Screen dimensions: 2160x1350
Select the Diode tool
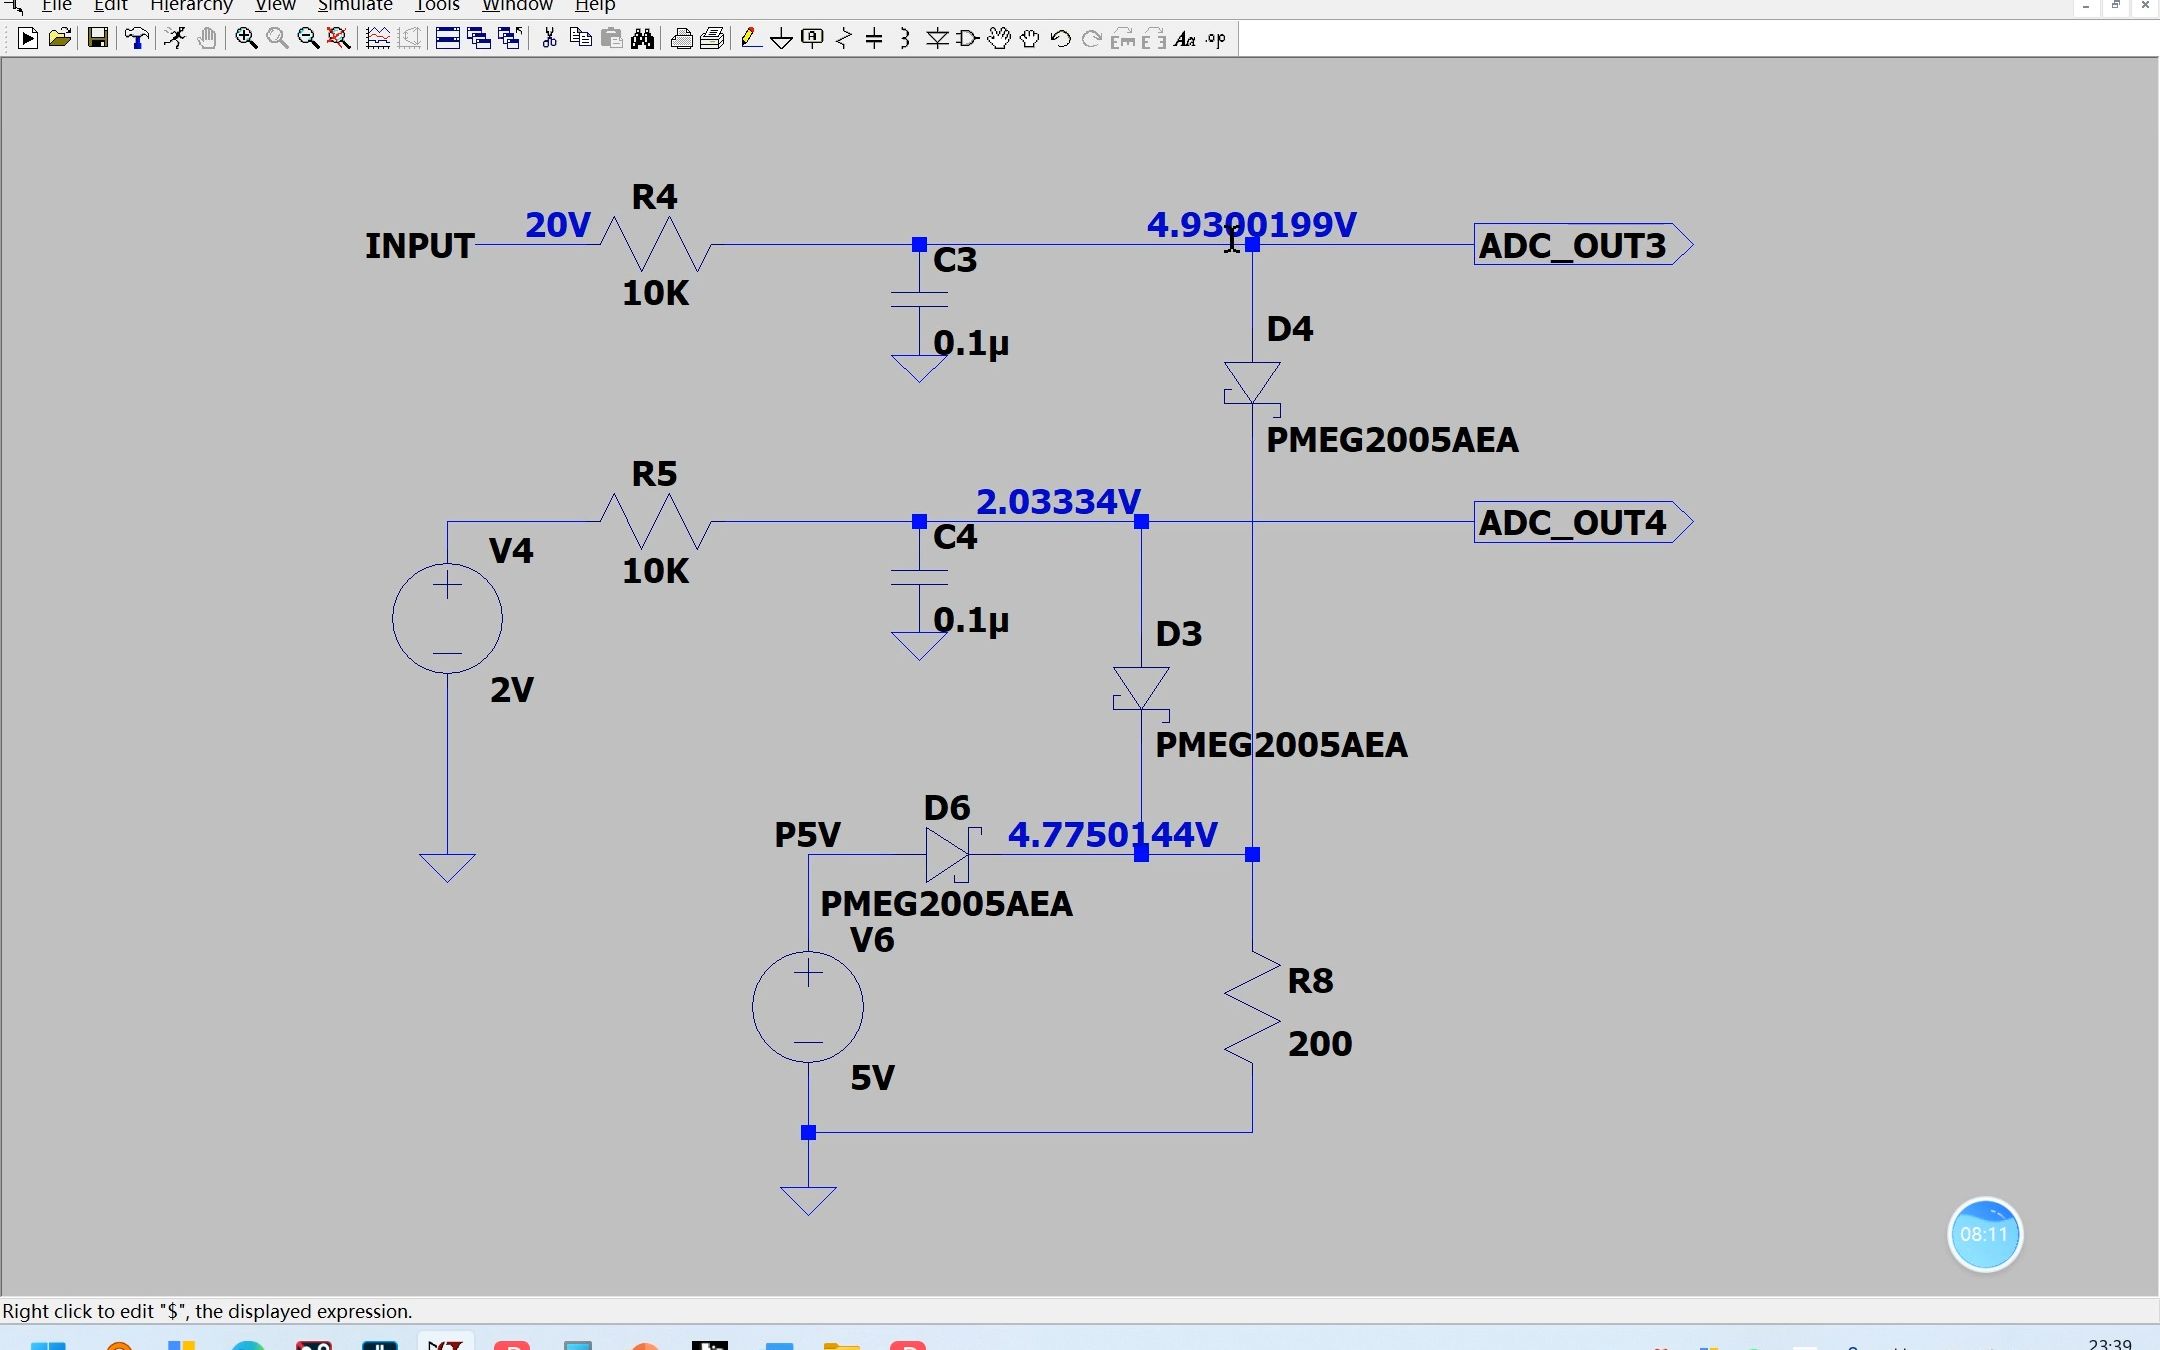[x=937, y=39]
